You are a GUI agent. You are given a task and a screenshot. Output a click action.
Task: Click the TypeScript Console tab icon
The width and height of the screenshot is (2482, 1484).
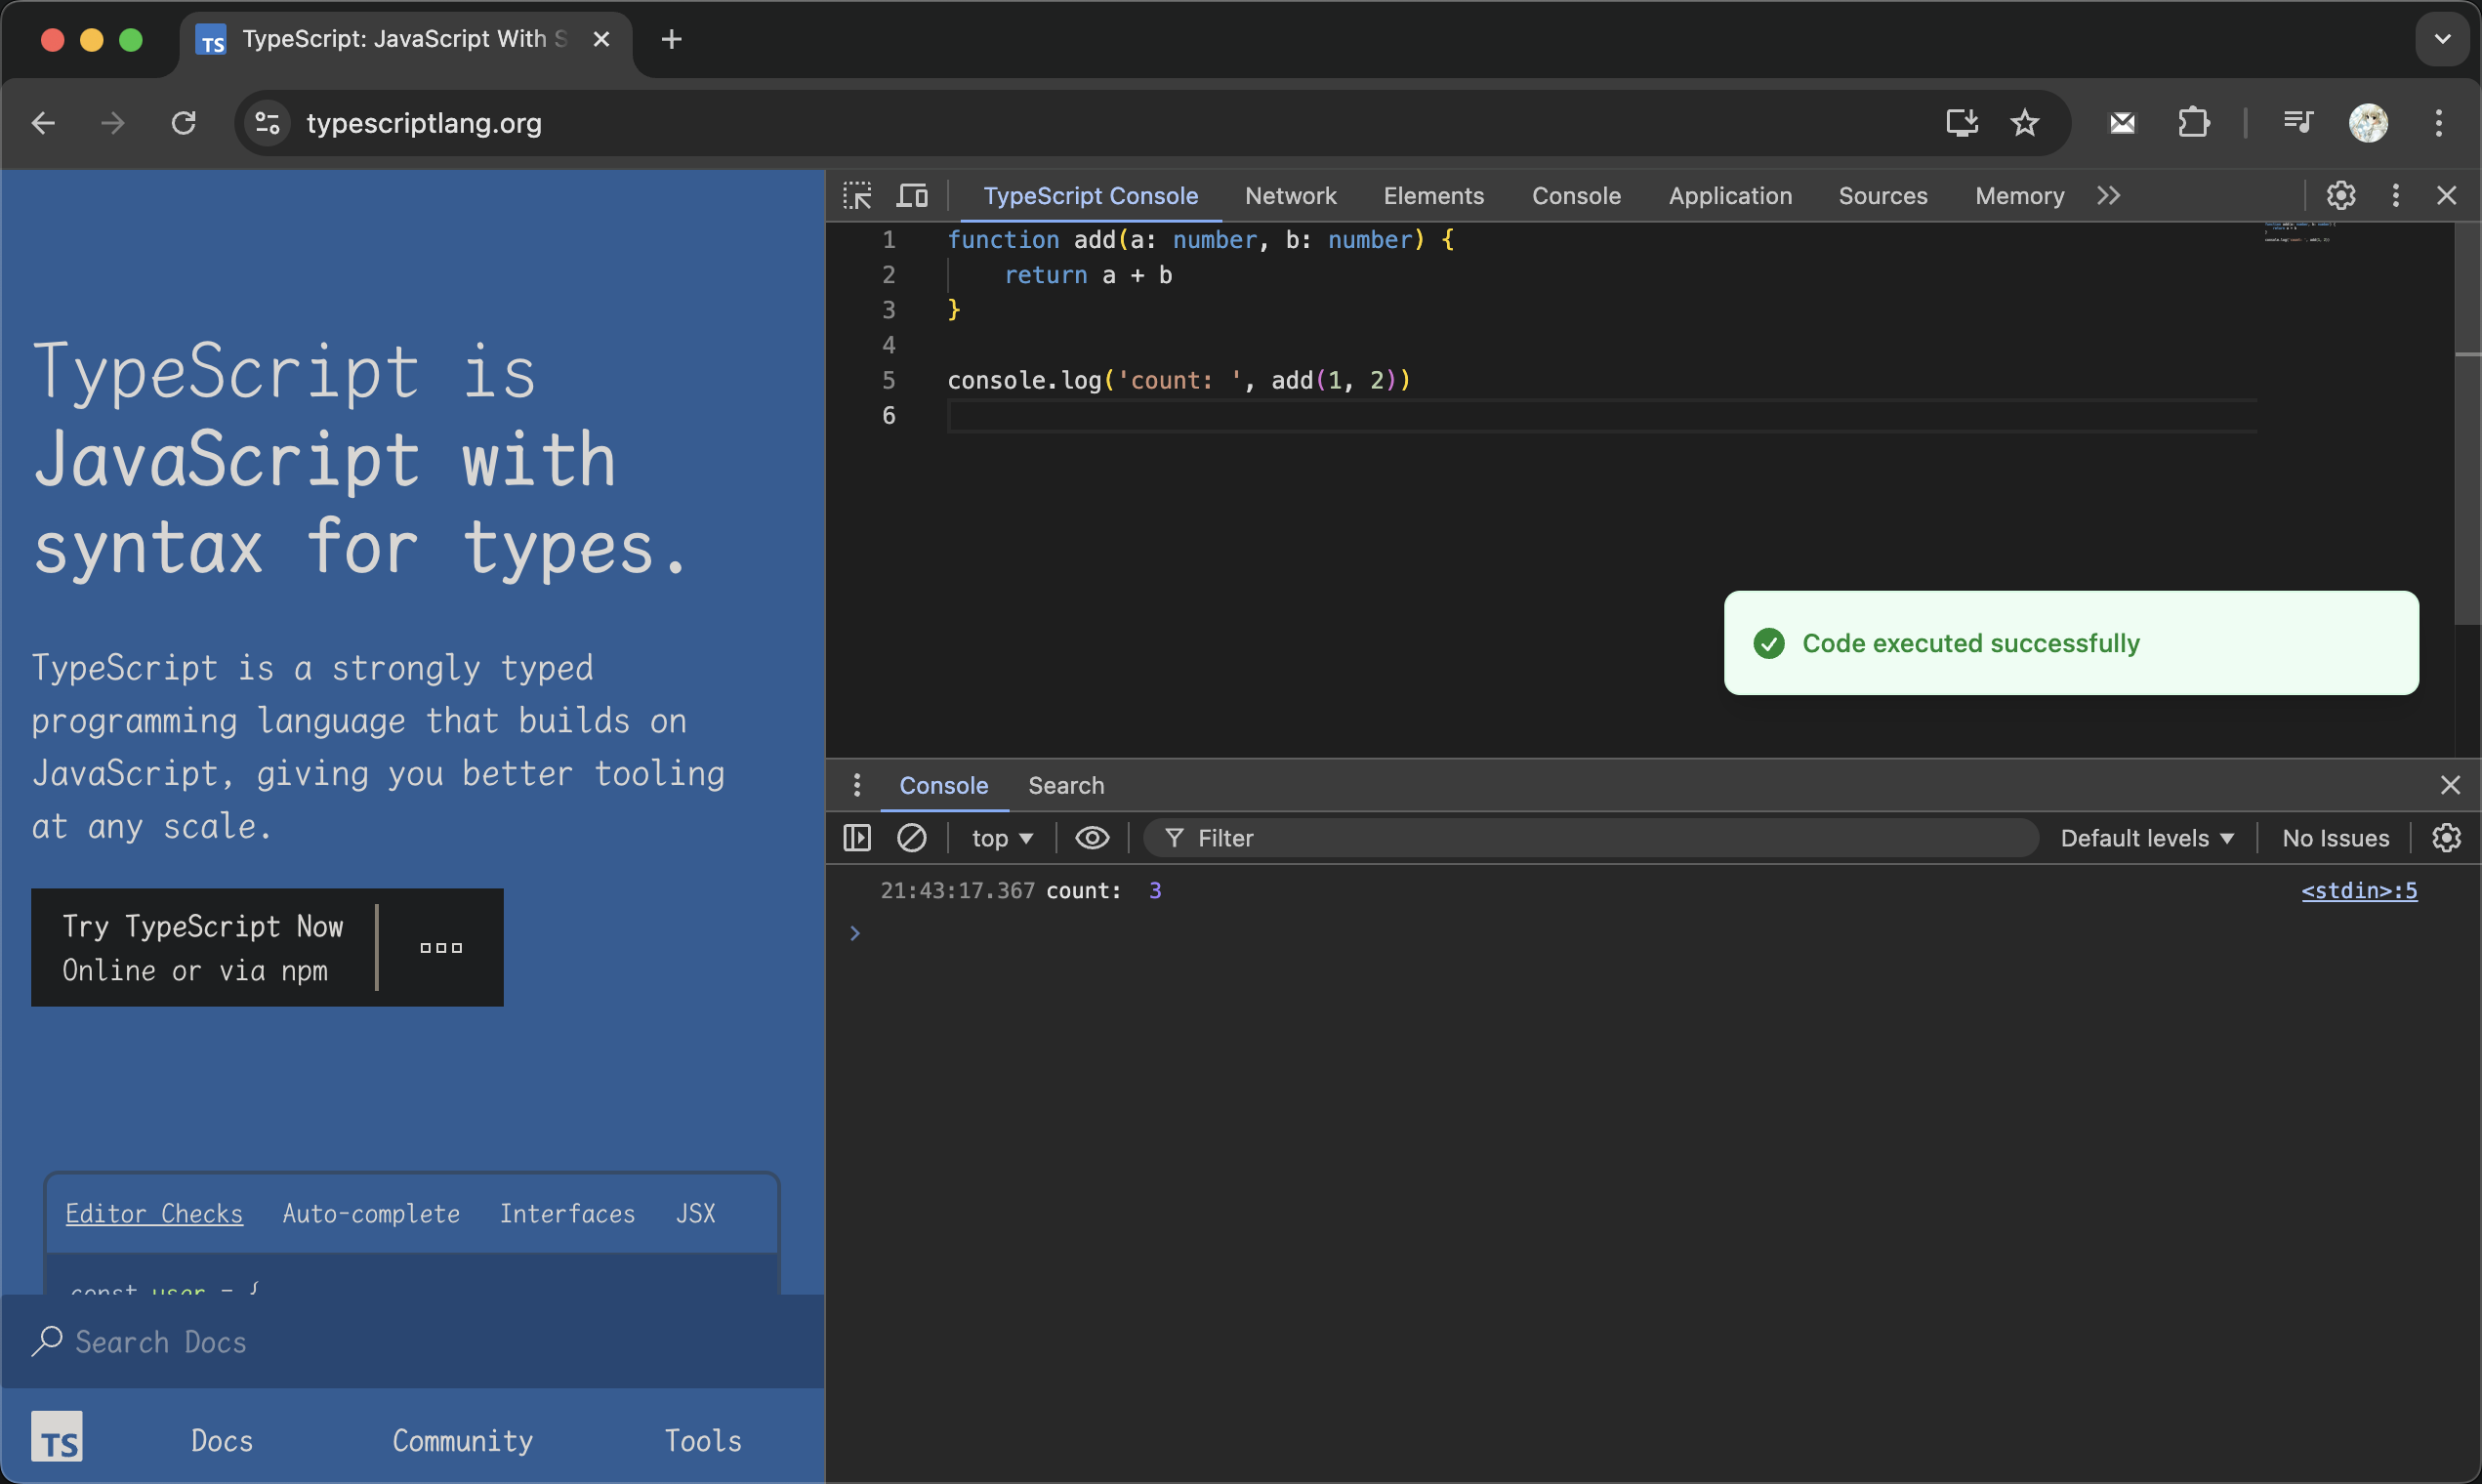click(x=1090, y=194)
